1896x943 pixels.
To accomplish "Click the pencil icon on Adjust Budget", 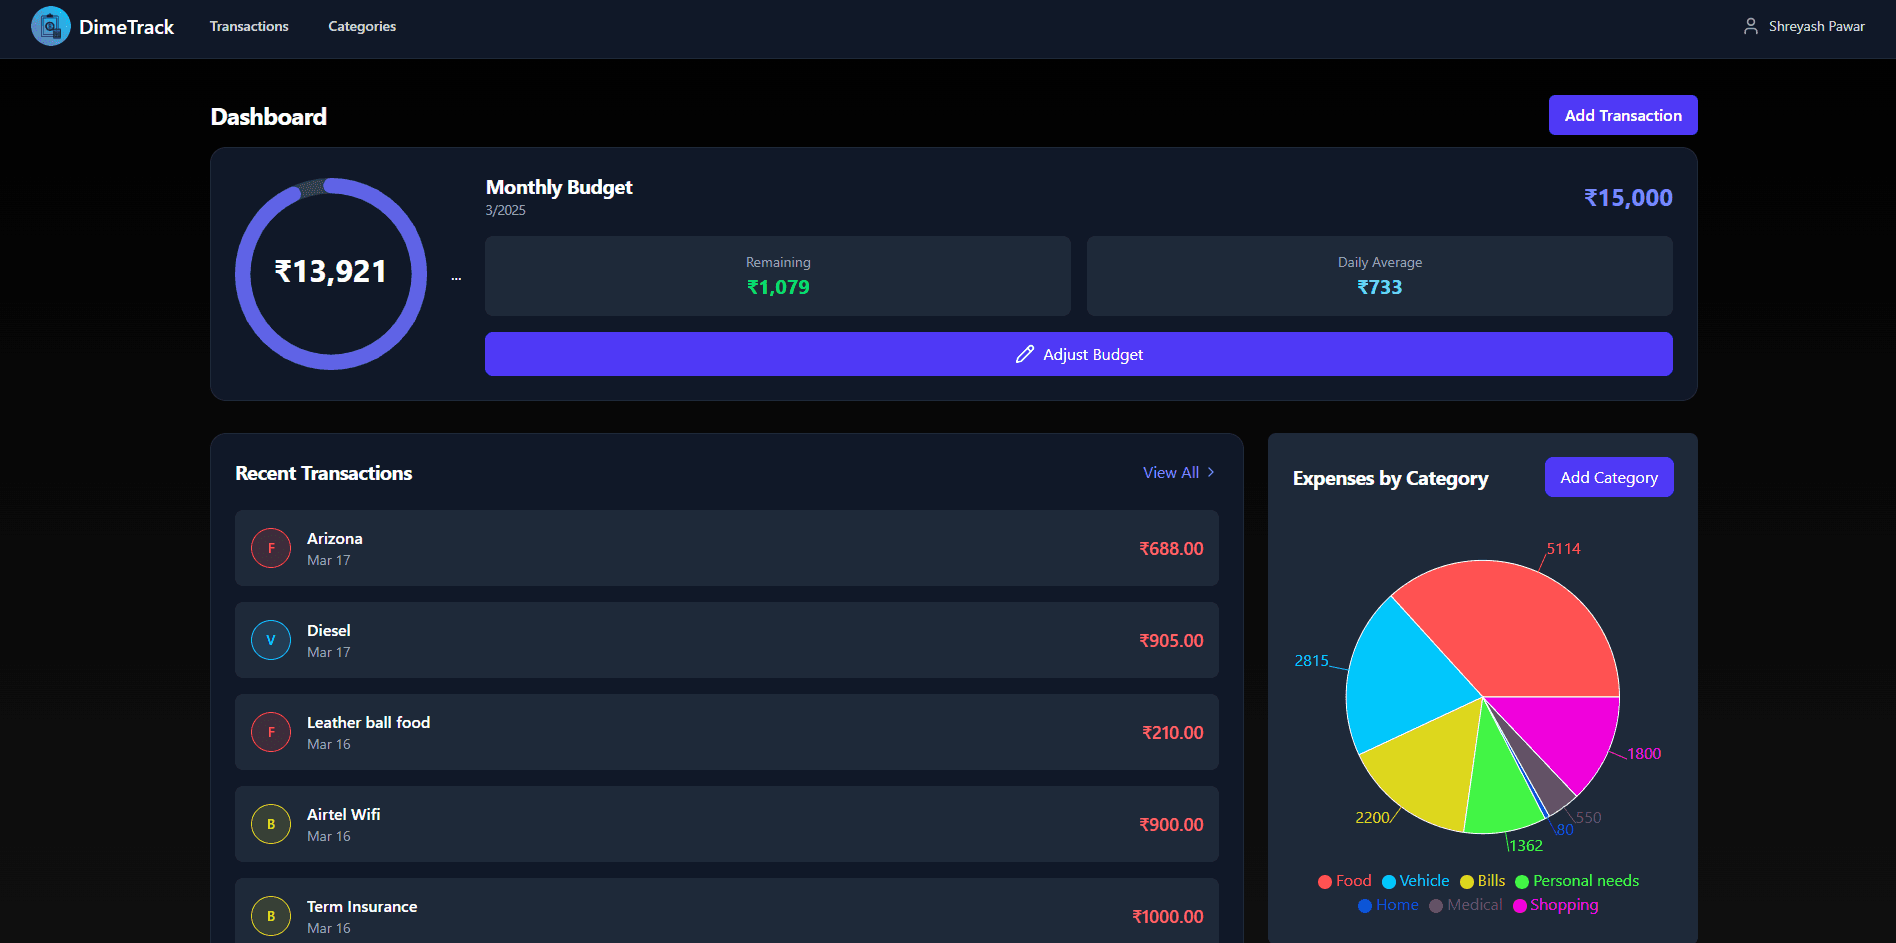I will 1023,354.
